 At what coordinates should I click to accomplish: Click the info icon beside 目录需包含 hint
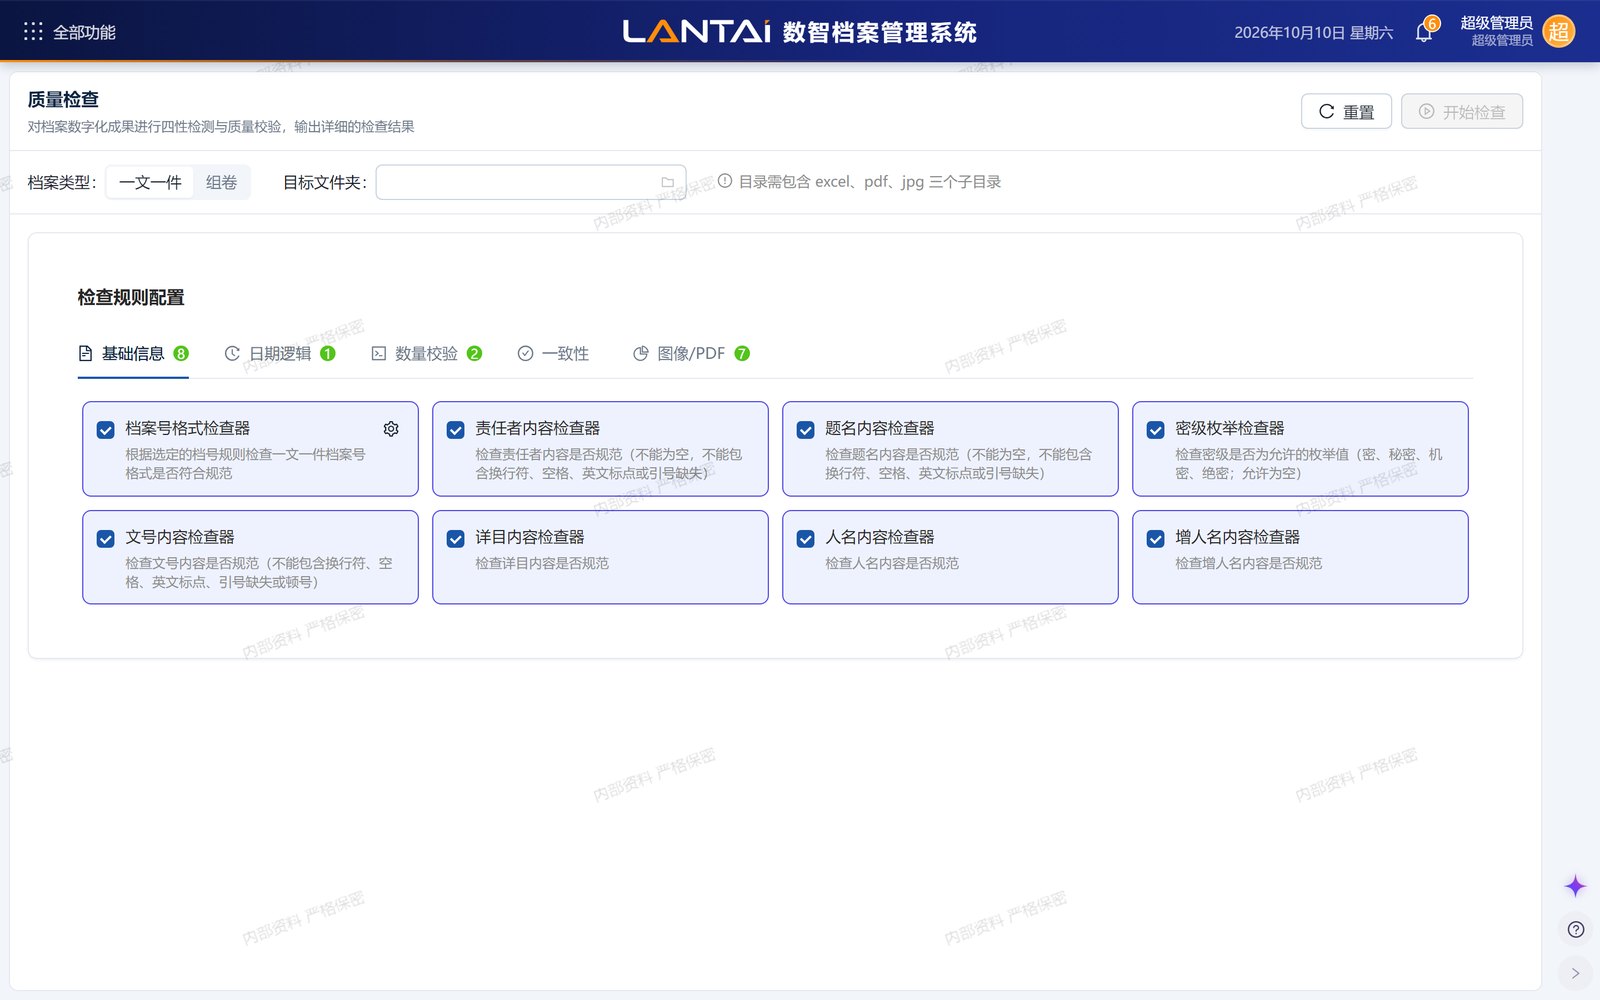point(725,181)
